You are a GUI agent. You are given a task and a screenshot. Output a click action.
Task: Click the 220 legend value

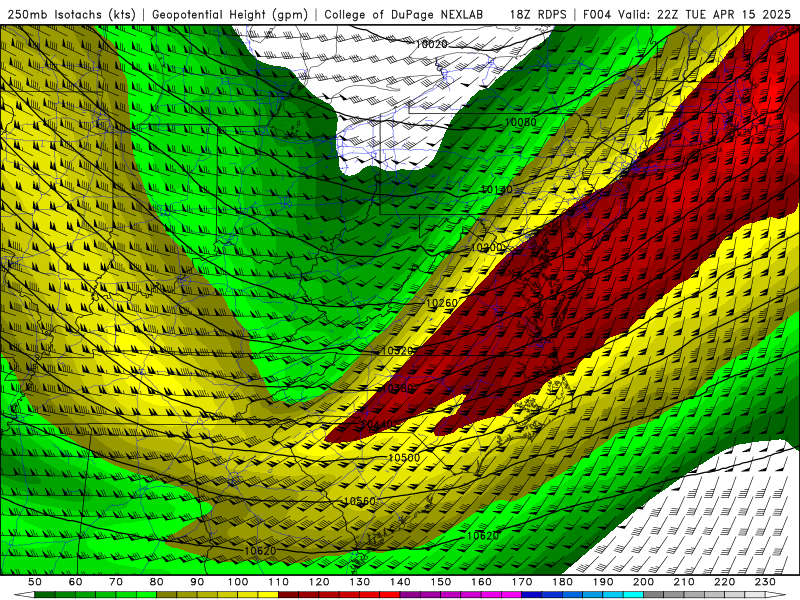click(x=724, y=582)
